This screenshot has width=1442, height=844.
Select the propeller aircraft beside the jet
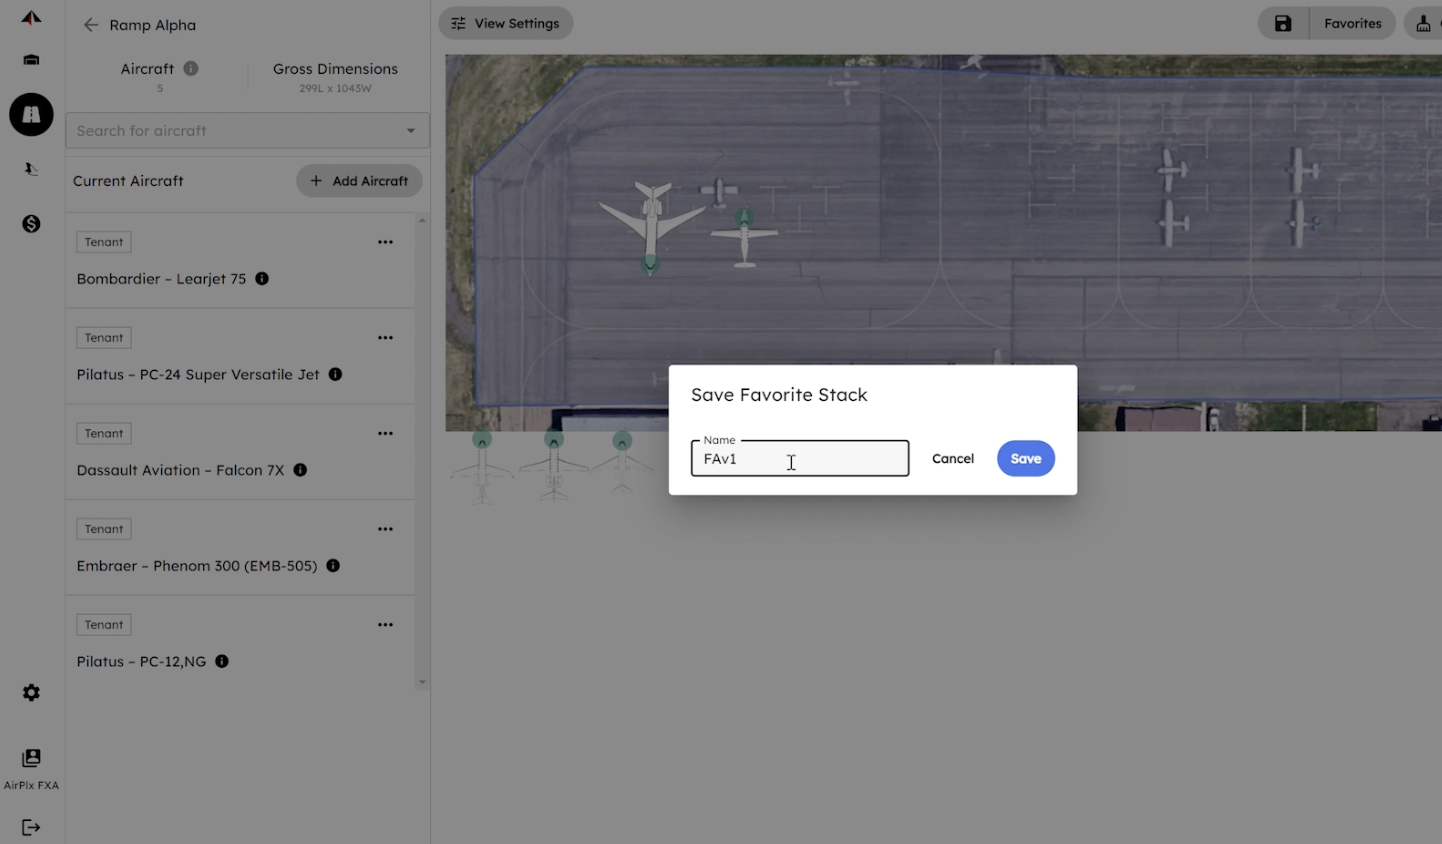(744, 238)
